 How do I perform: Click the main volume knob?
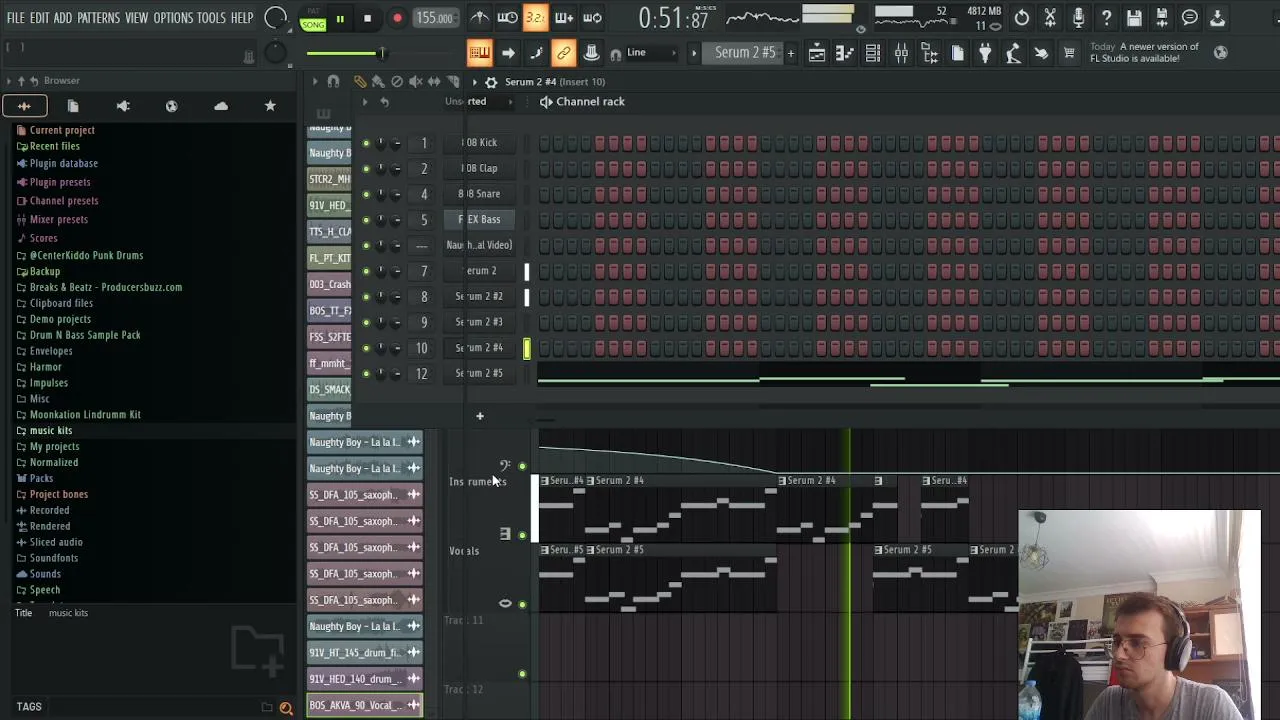click(x=276, y=18)
